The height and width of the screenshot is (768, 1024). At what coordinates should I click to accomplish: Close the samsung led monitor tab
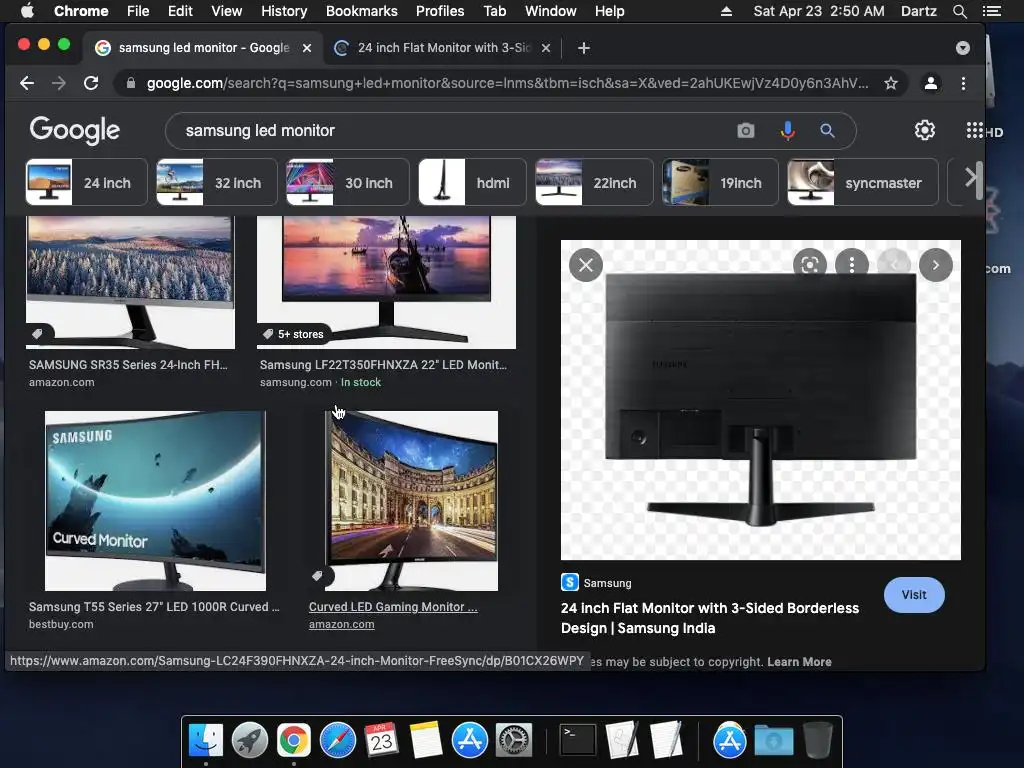[307, 48]
